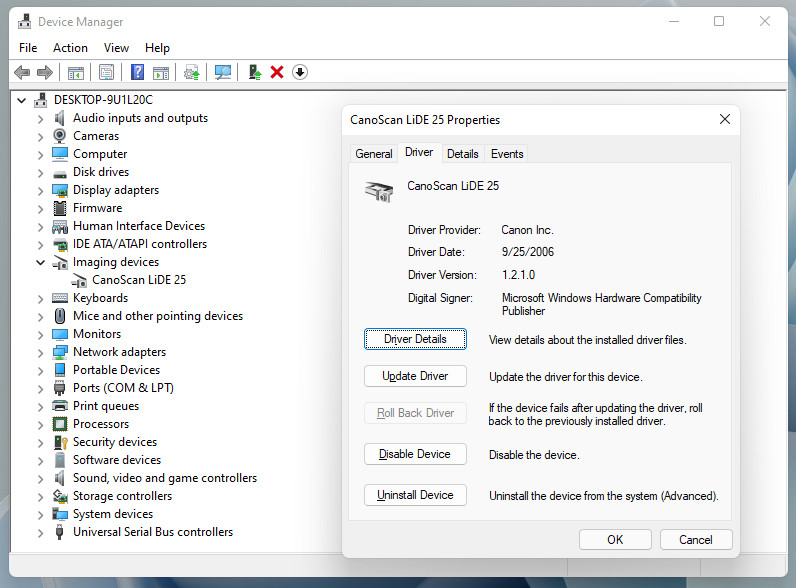This screenshot has width=796, height=588.
Task: Click the Properties toolbar icon
Action: click(x=107, y=73)
